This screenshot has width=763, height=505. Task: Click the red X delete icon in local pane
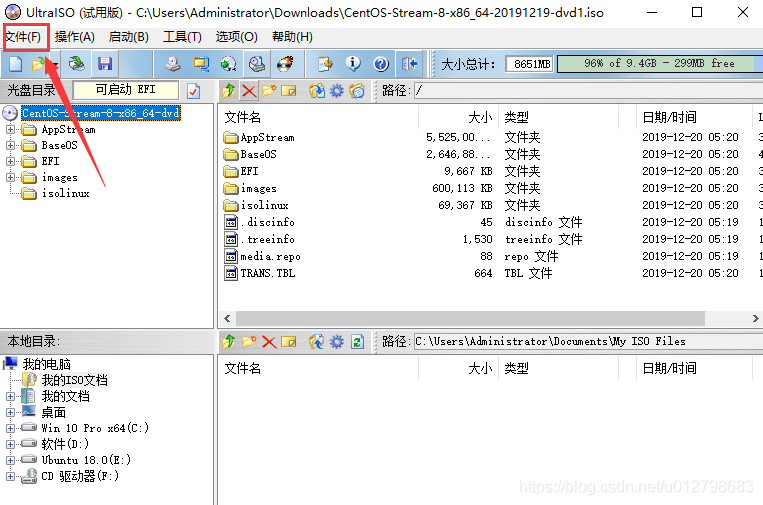coord(269,342)
